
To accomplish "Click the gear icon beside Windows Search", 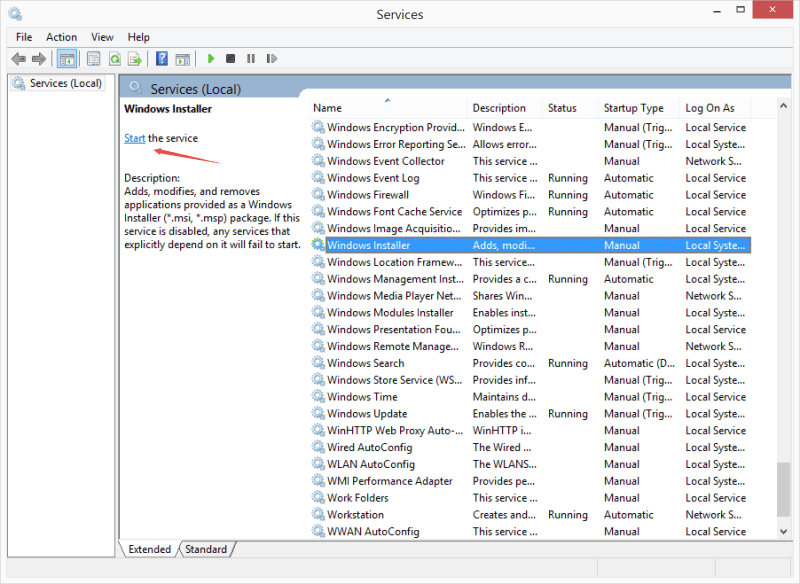I will tap(318, 363).
